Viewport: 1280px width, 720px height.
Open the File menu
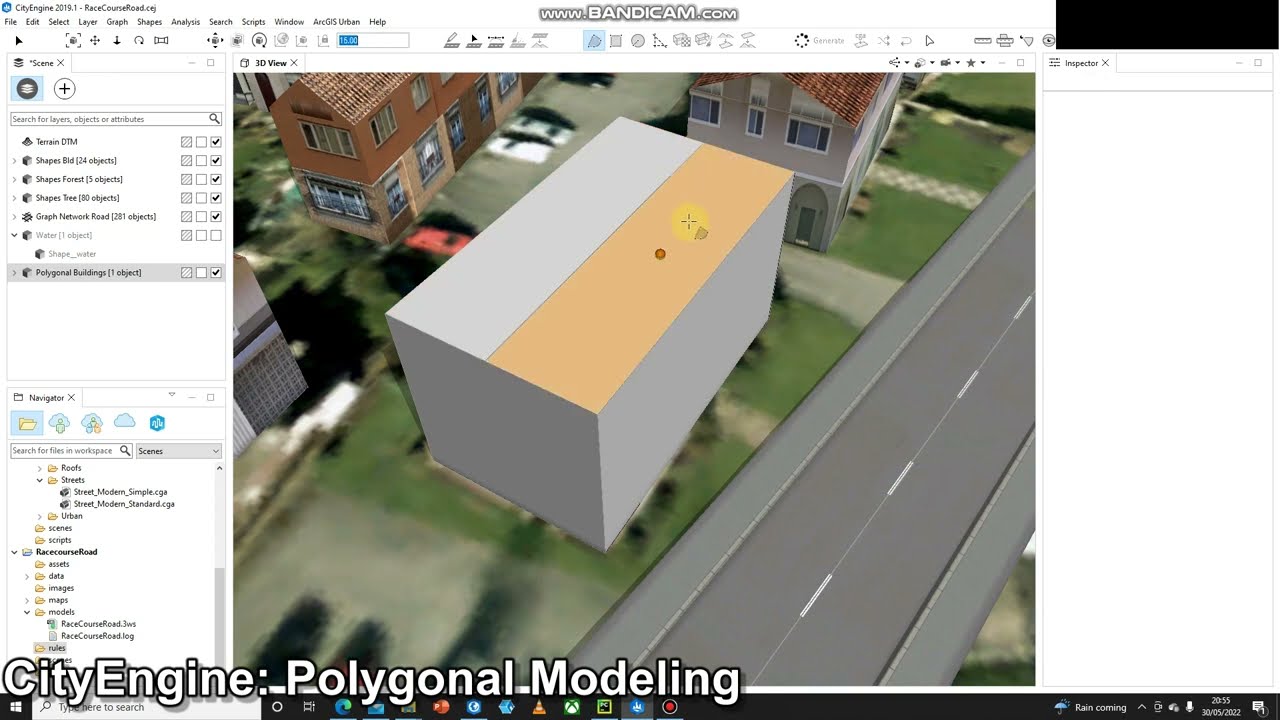[10, 22]
